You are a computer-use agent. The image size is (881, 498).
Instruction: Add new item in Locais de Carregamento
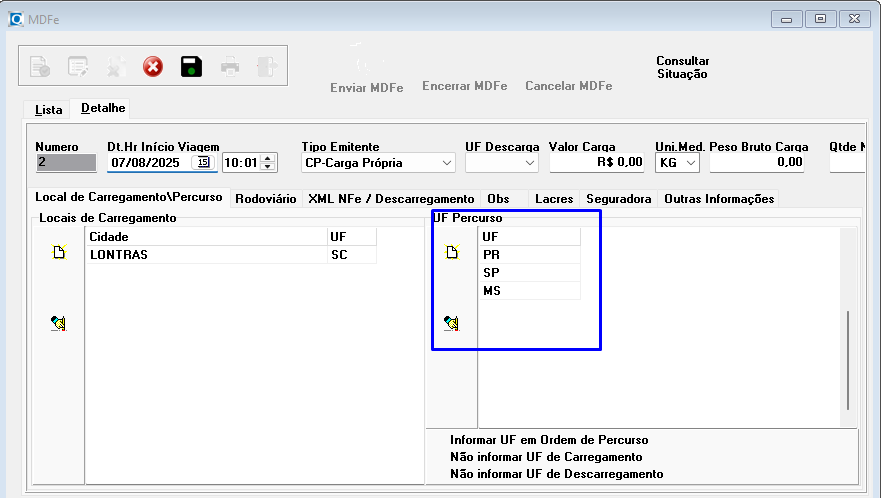pyautogui.click(x=59, y=254)
